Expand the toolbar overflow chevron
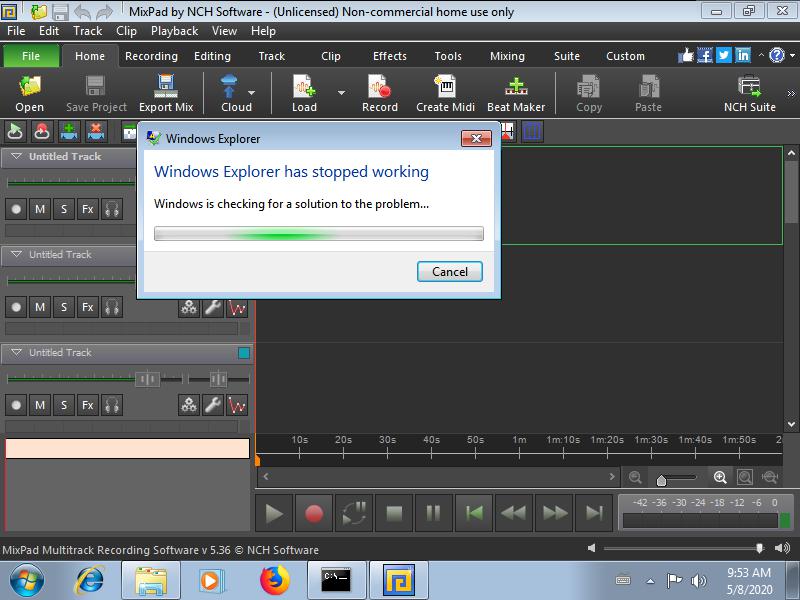The width and height of the screenshot is (800, 600). tap(791, 93)
